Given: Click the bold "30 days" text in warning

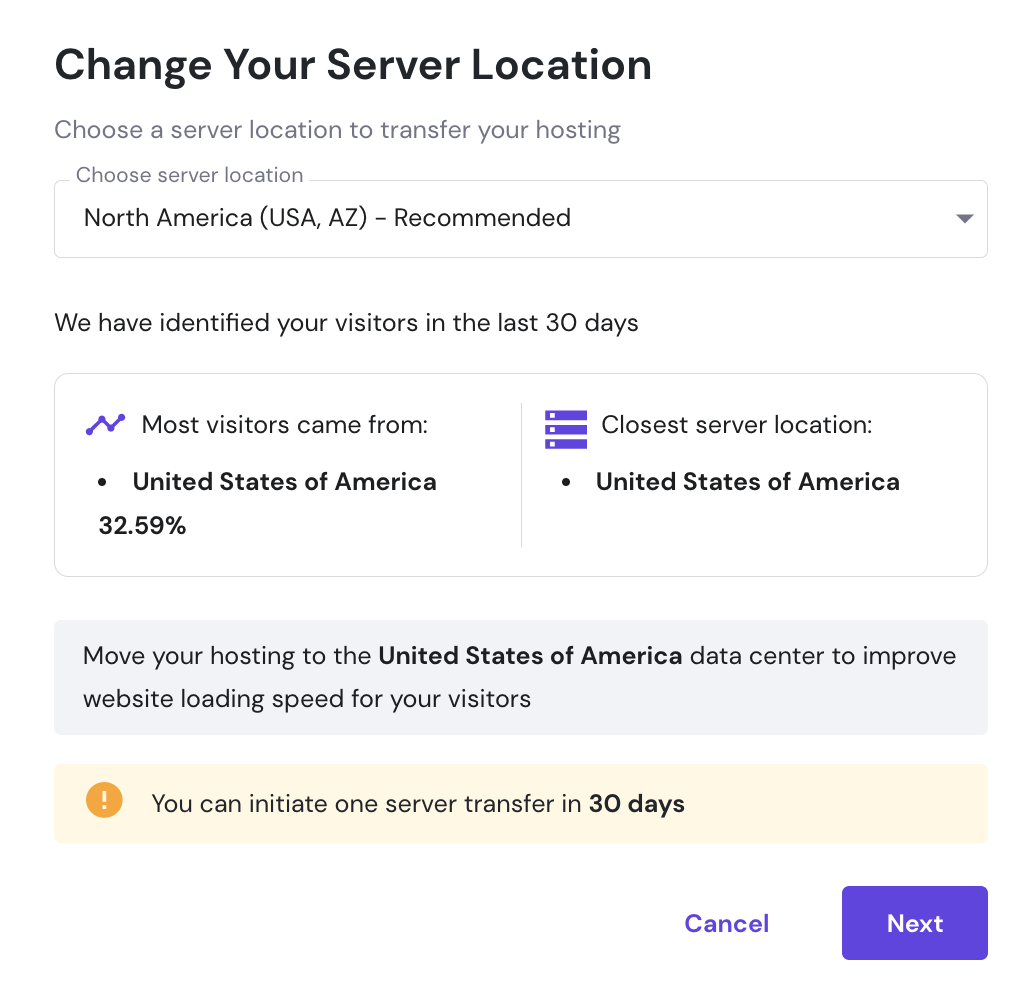Looking at the screenshot, I should pyautogui.click(x=636, y=804).
